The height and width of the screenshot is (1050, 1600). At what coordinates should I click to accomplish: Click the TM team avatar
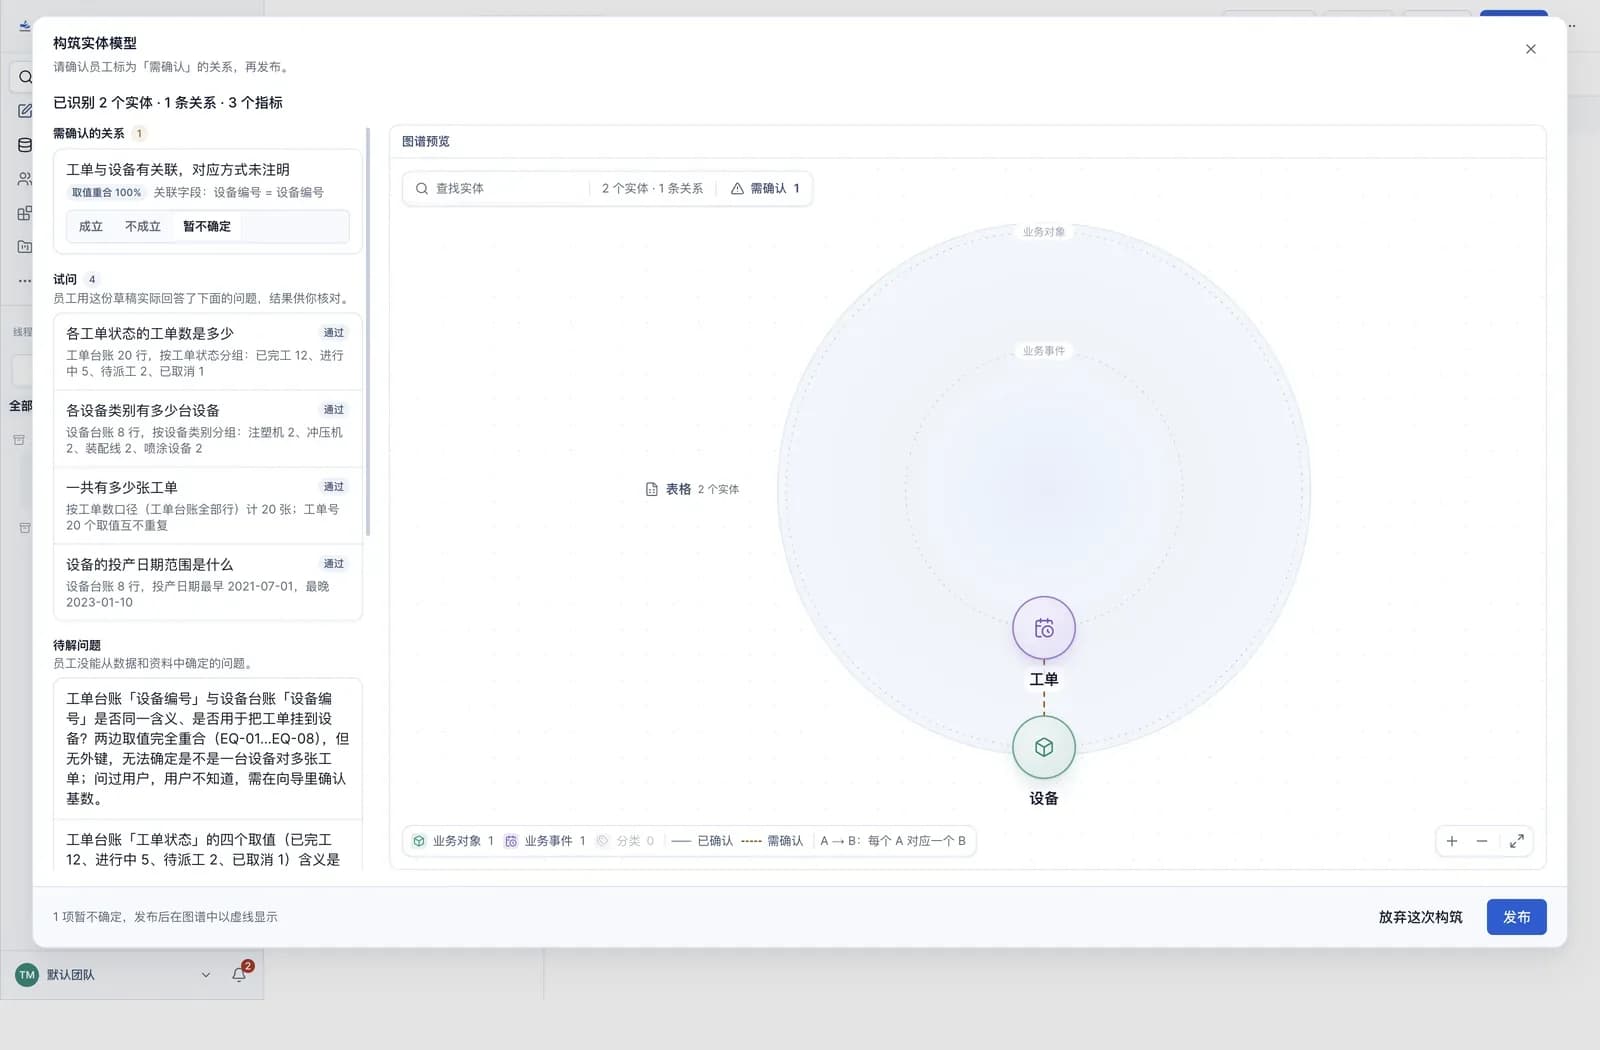(27, 975)
